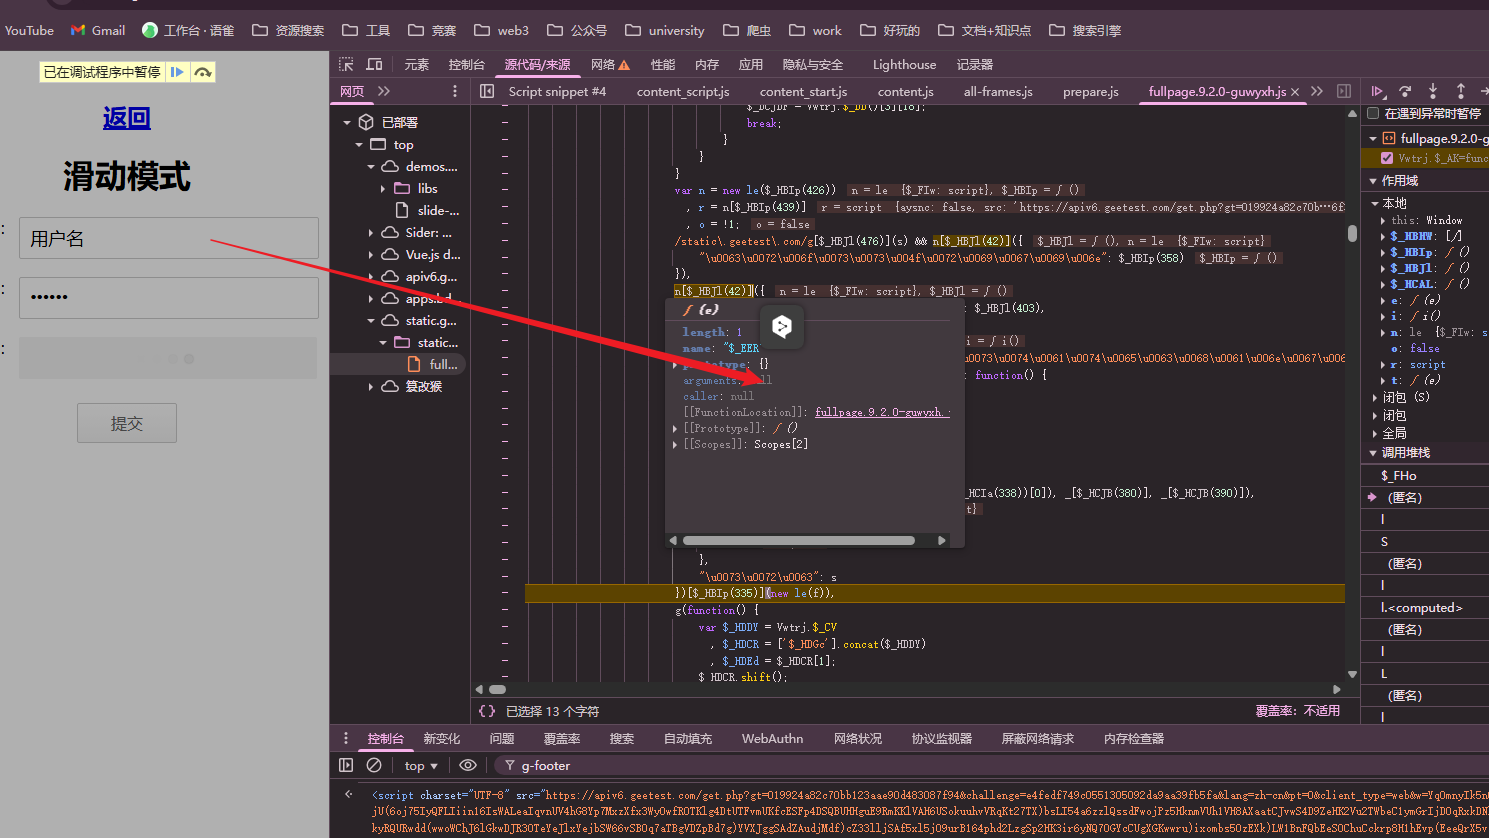Expand the Vue.js devtools node
Viewport: 1489px width, 838px height.
coord(371,254)
